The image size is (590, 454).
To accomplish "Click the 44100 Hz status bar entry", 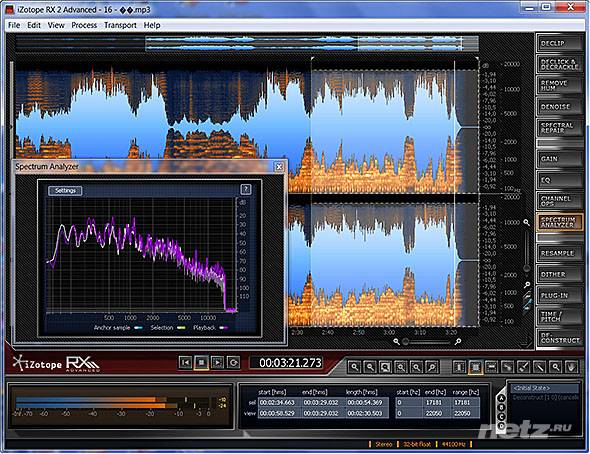I will pos(453,445).
